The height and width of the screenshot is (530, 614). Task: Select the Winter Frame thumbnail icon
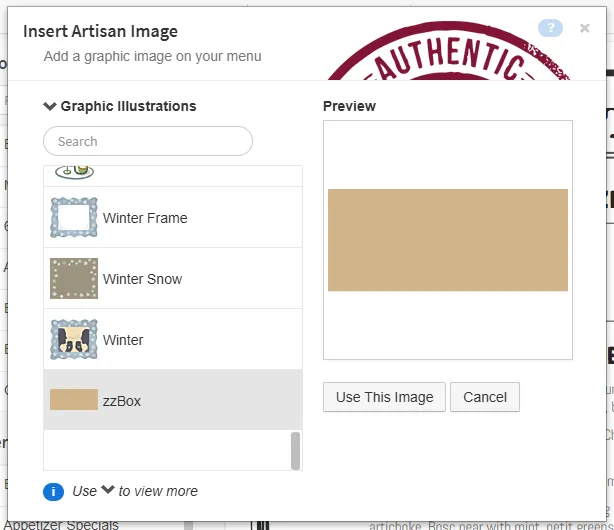pyautogui.click(x=74, y=218)
